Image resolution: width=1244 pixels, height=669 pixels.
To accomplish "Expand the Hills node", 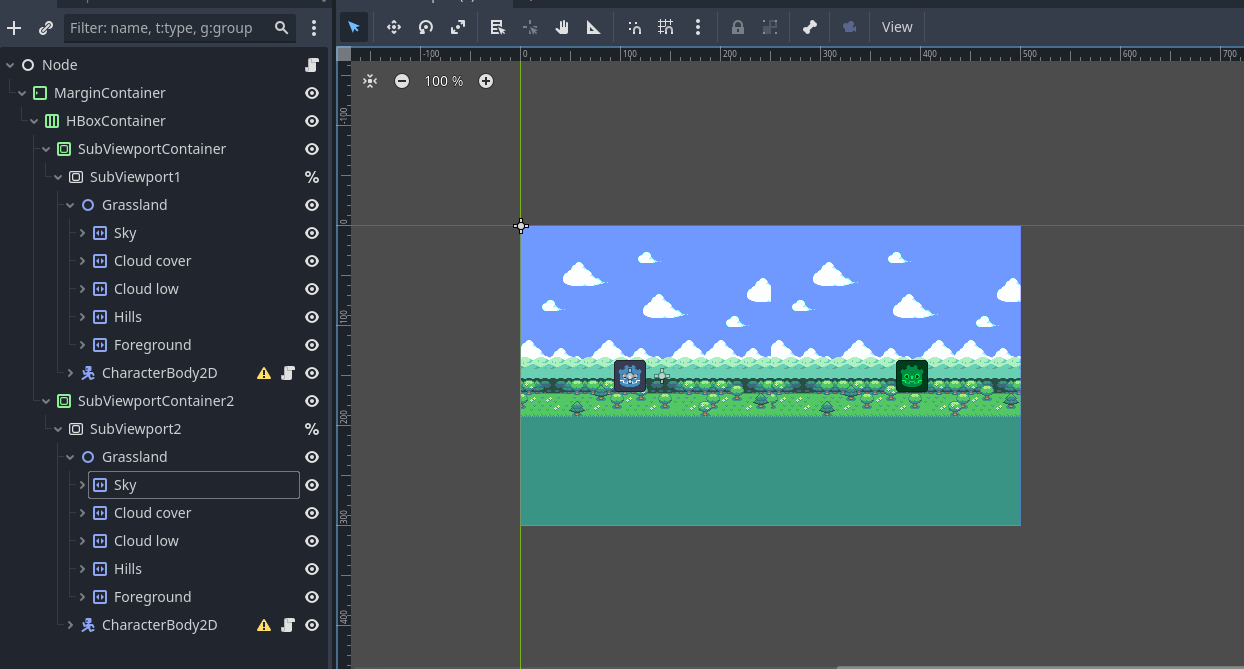I will pos(83,316).
